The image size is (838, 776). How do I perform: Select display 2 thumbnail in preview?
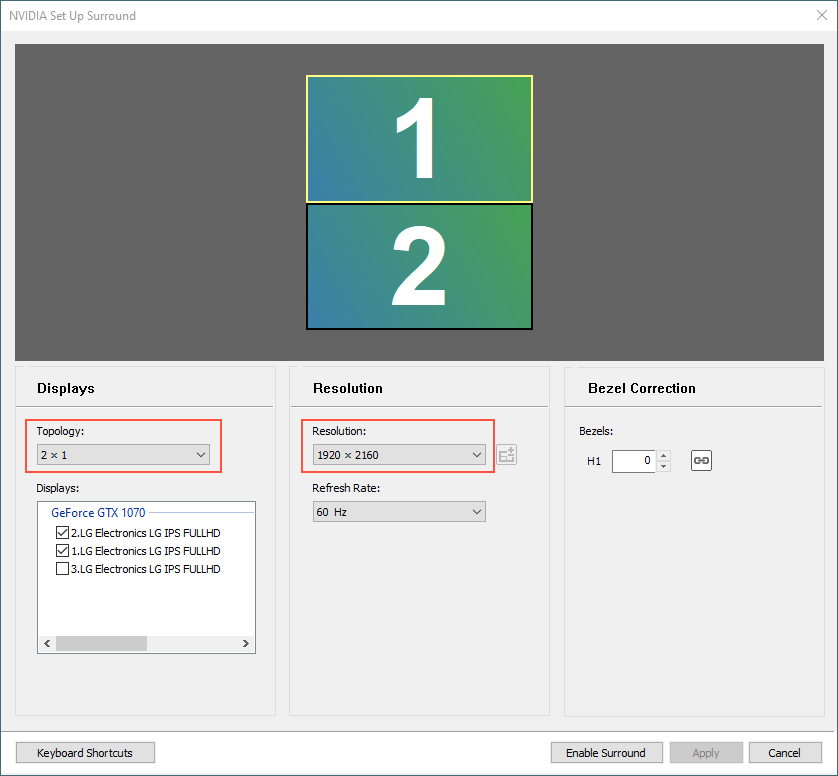click(420, 267)
